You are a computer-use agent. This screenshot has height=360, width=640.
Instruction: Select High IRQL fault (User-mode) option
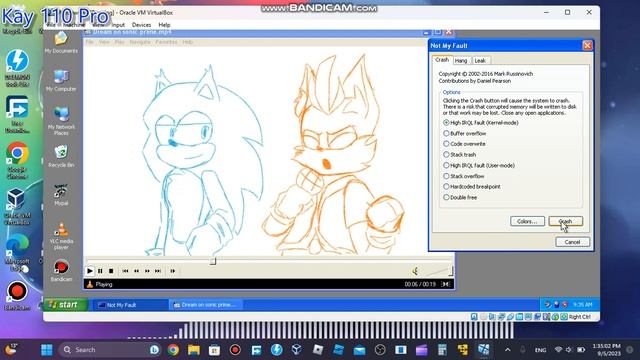point(479,165)
